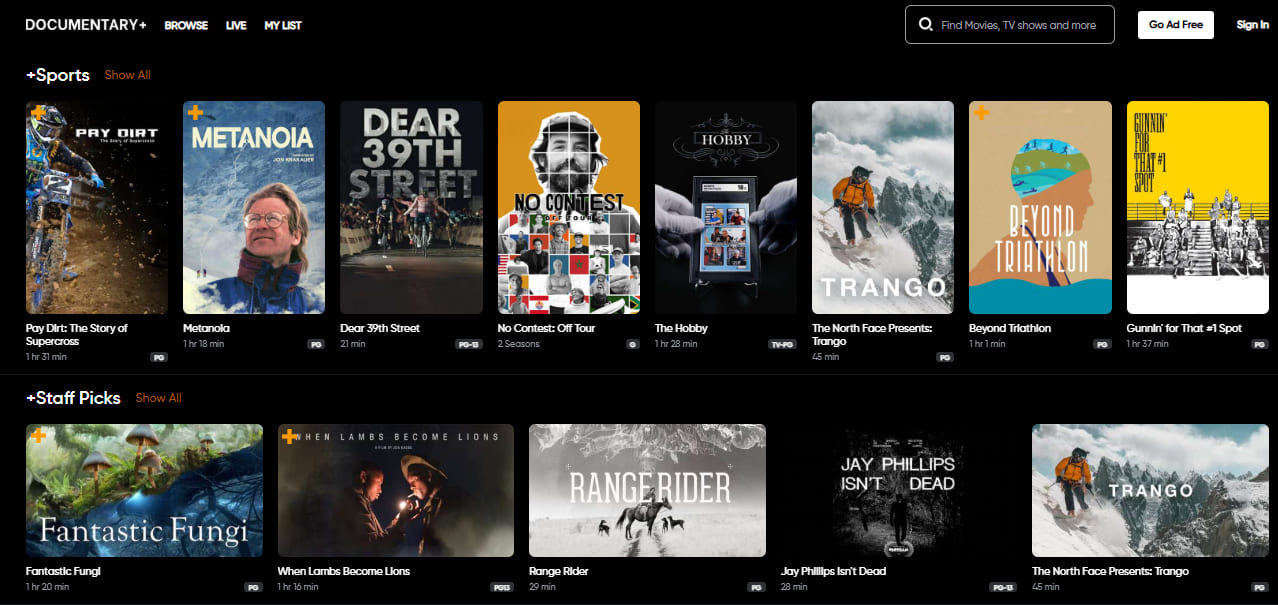Open the Dear 39th Street poster
Viewport: 1278px width, 605px height.
tap(411, 207)
